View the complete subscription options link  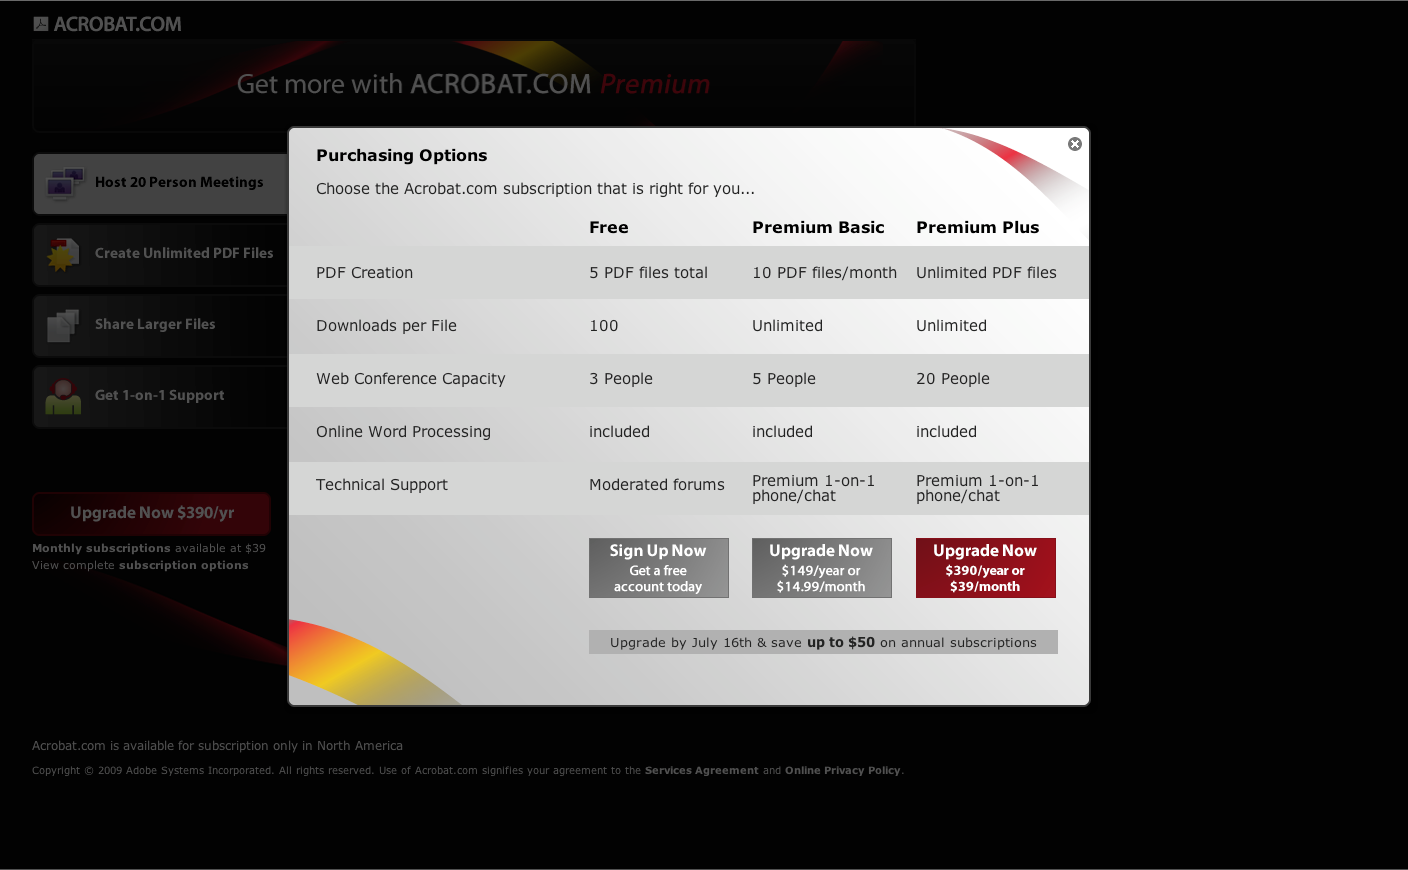coord(183,565)
